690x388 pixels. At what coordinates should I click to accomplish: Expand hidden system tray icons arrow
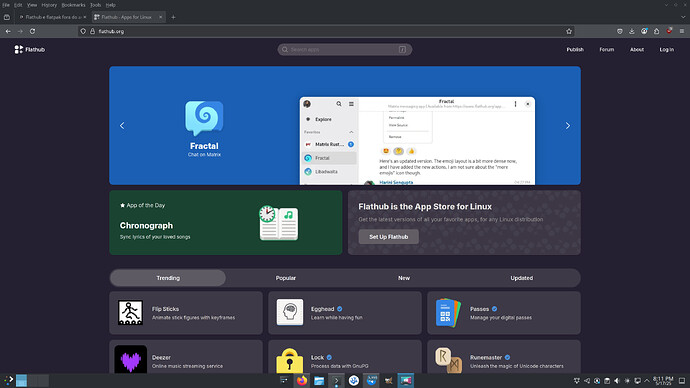tap(647, 381)
